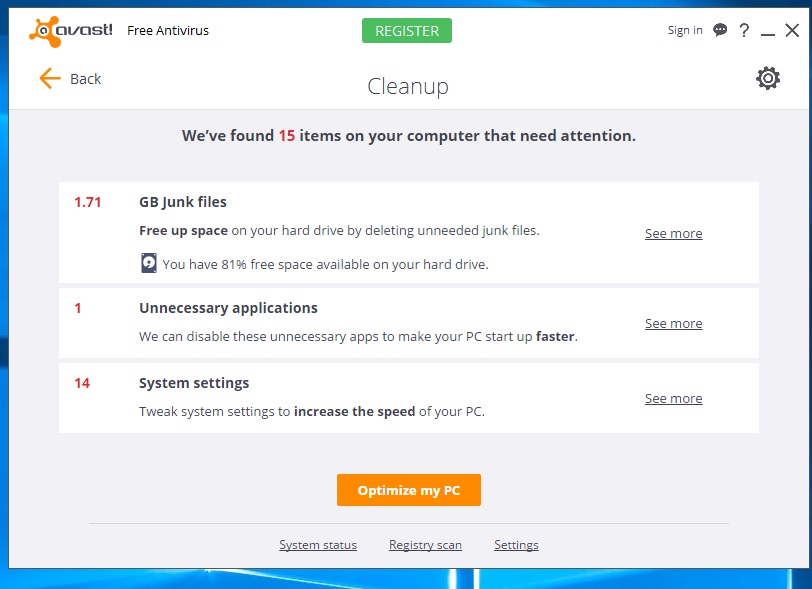Click the green REGISTER button
812x589 pixels.
click(x=407, y=31)
